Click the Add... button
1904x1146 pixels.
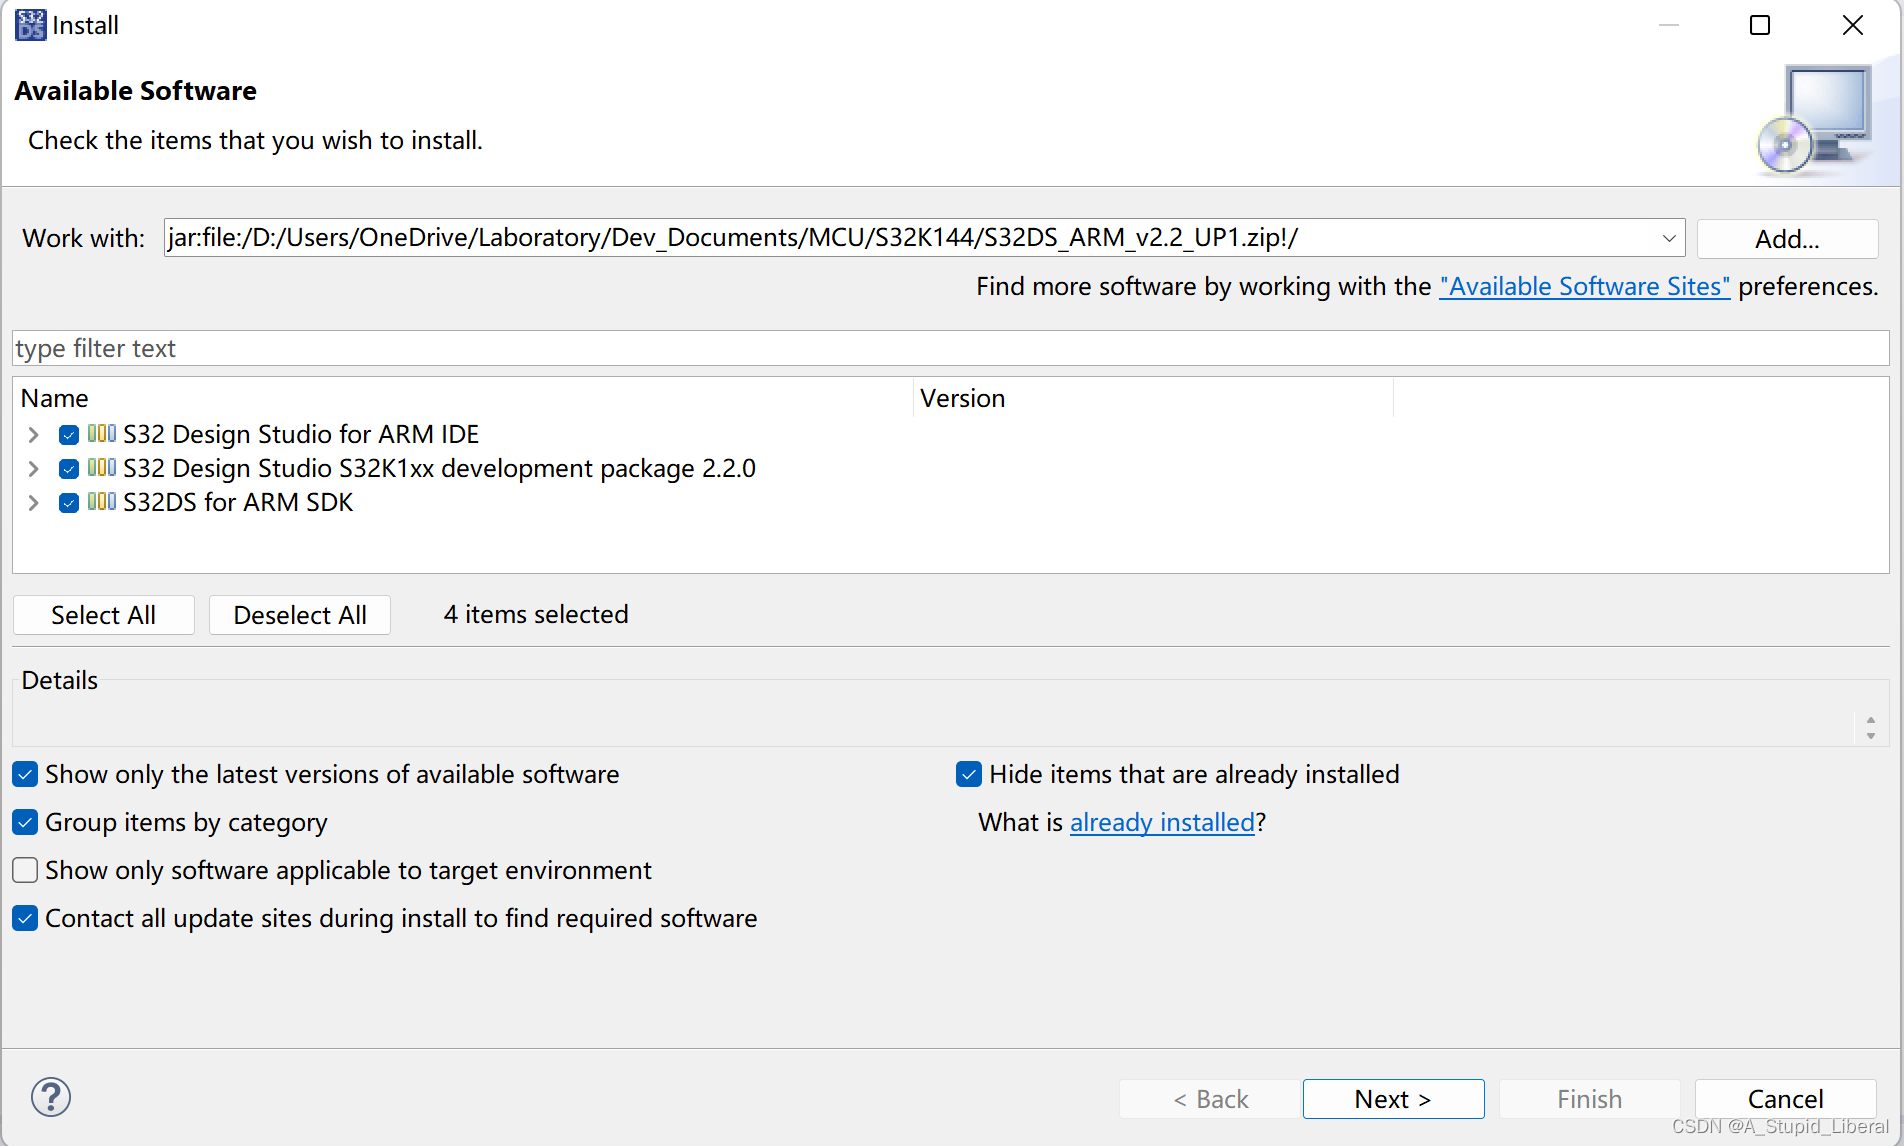(x=1787, y=239)
